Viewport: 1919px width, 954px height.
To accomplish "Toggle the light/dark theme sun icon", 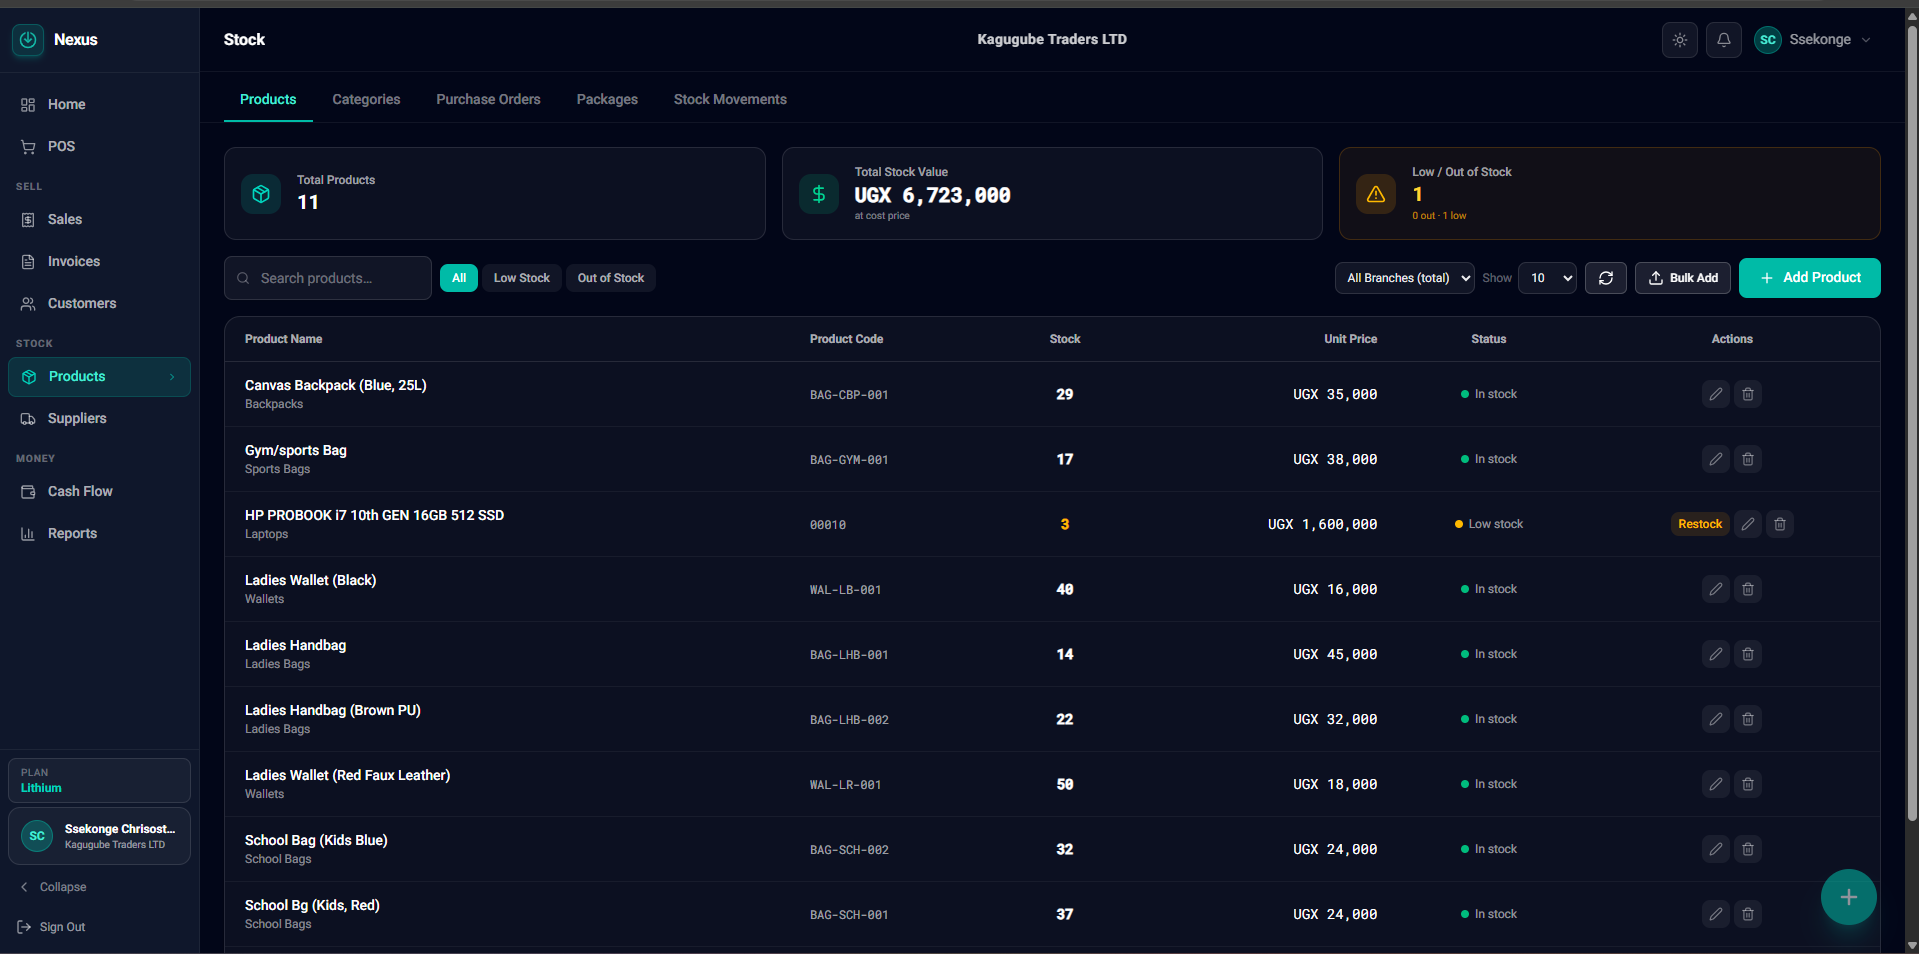I will 1679,40.
